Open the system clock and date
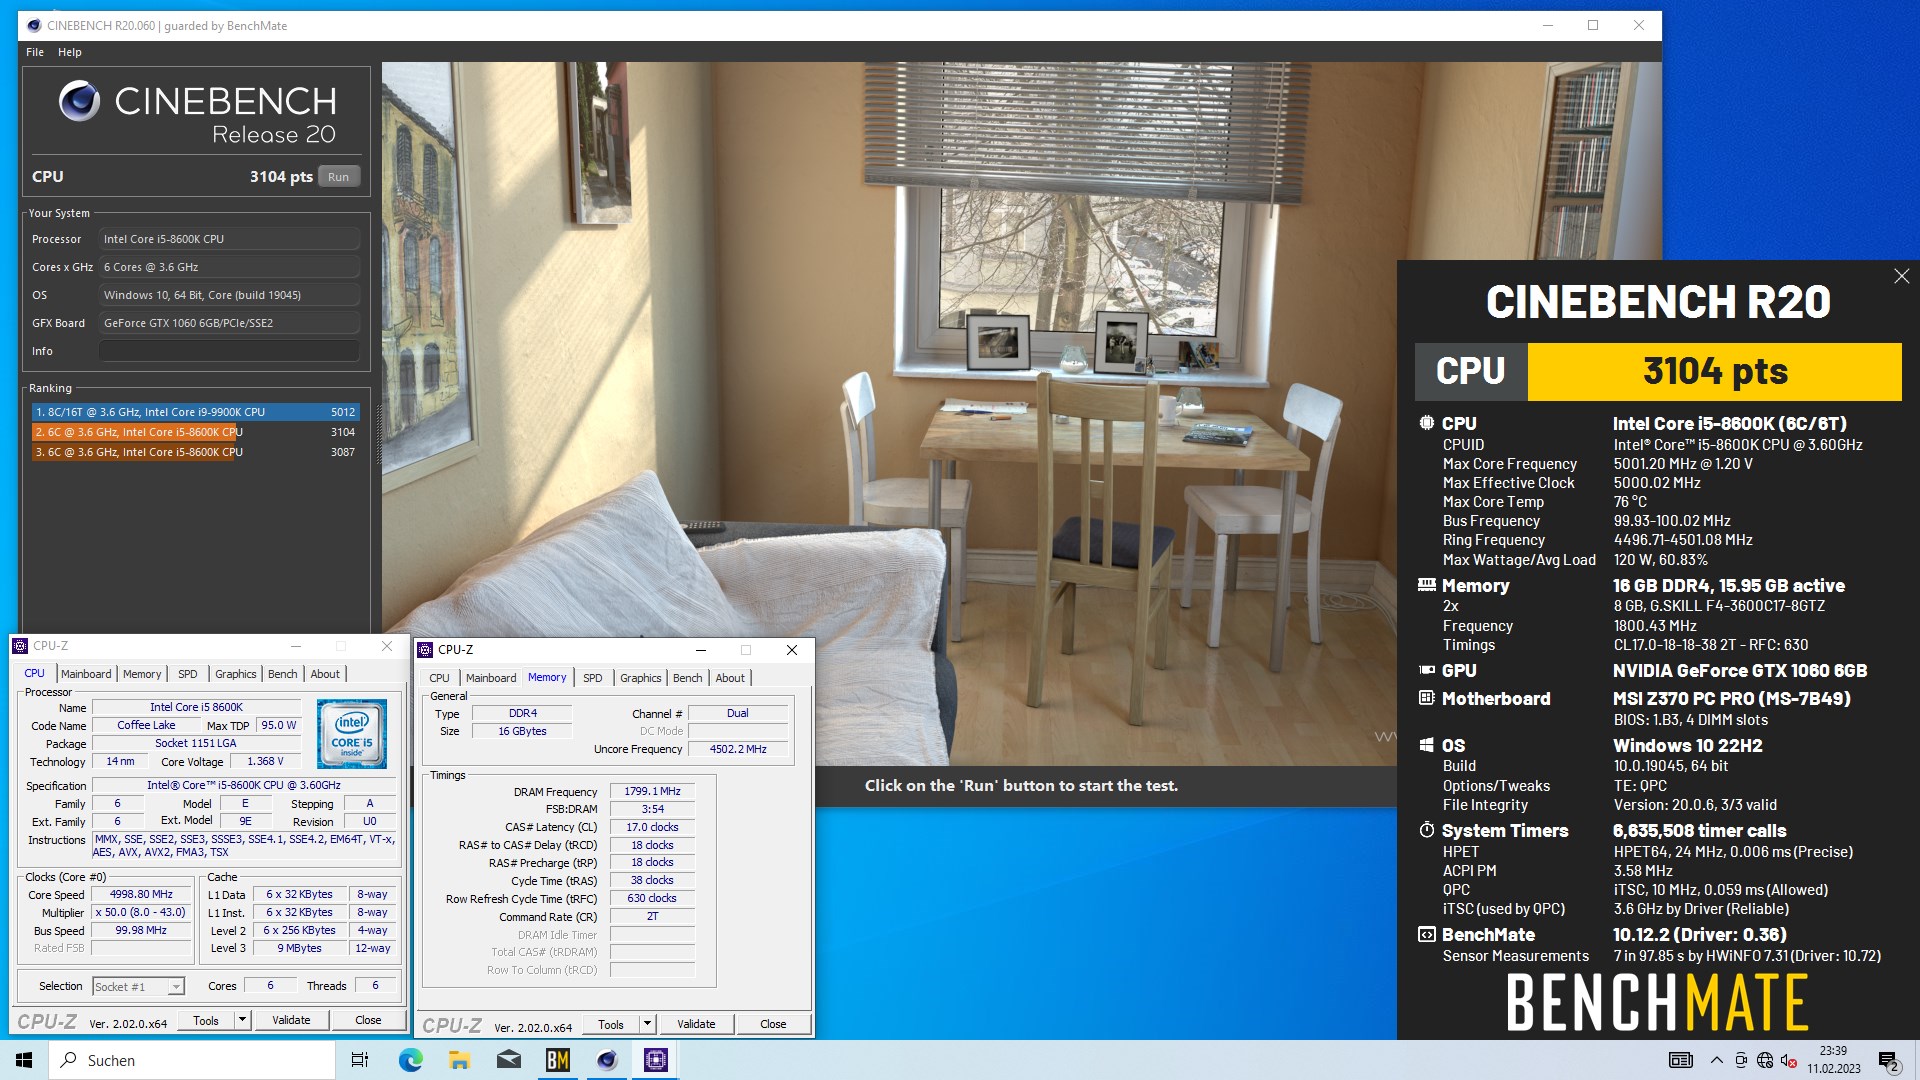 (x=1833, y=1060)
